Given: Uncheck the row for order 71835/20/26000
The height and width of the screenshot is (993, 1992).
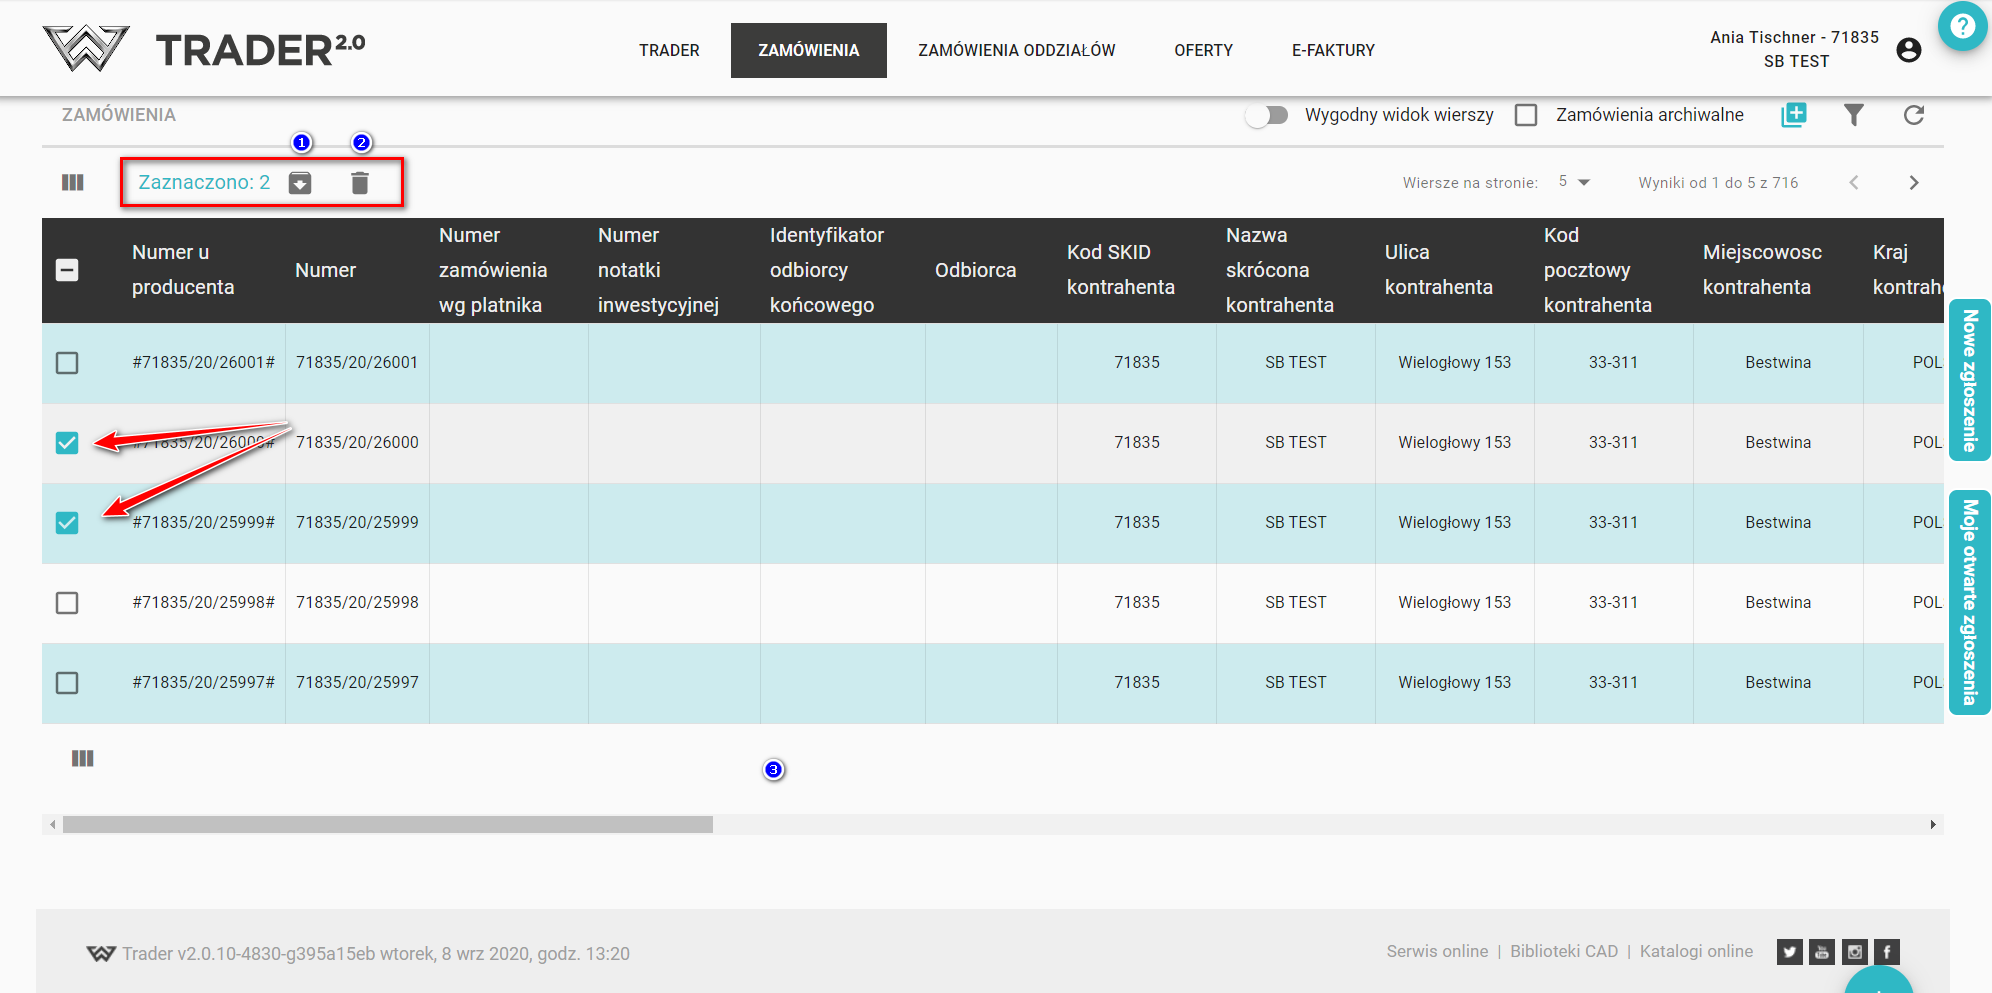Looking at the screenshot, I should coord(67,443).
